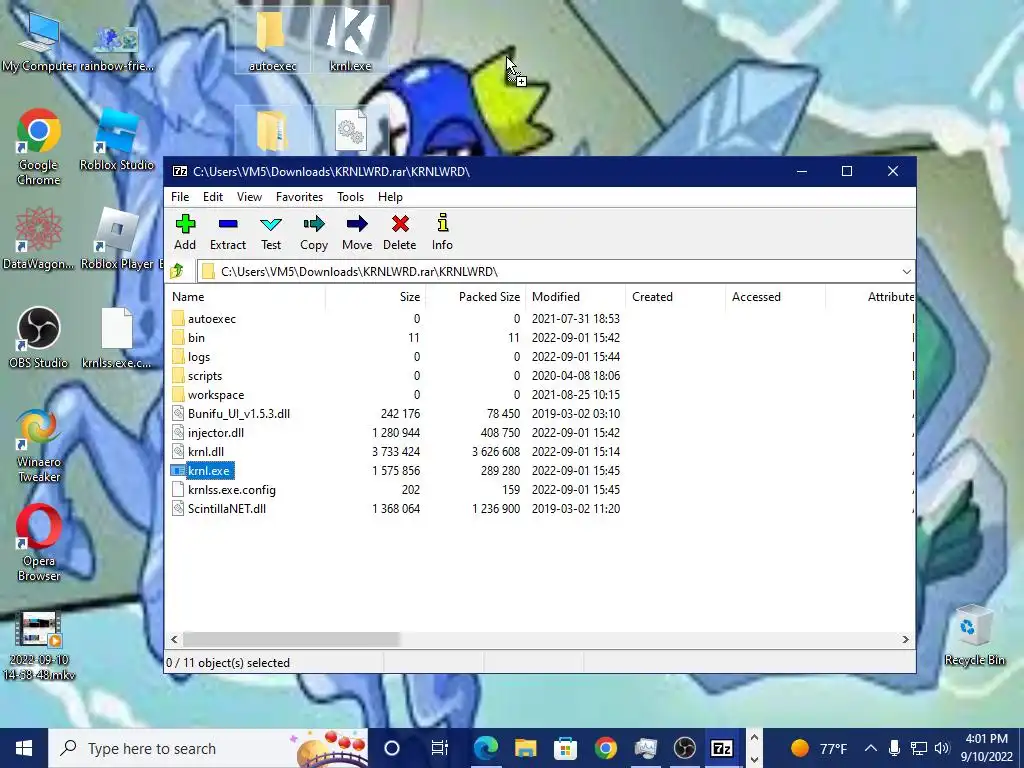Open the taskbar clock and date
1024x768 pixels.
click(986, 748)
